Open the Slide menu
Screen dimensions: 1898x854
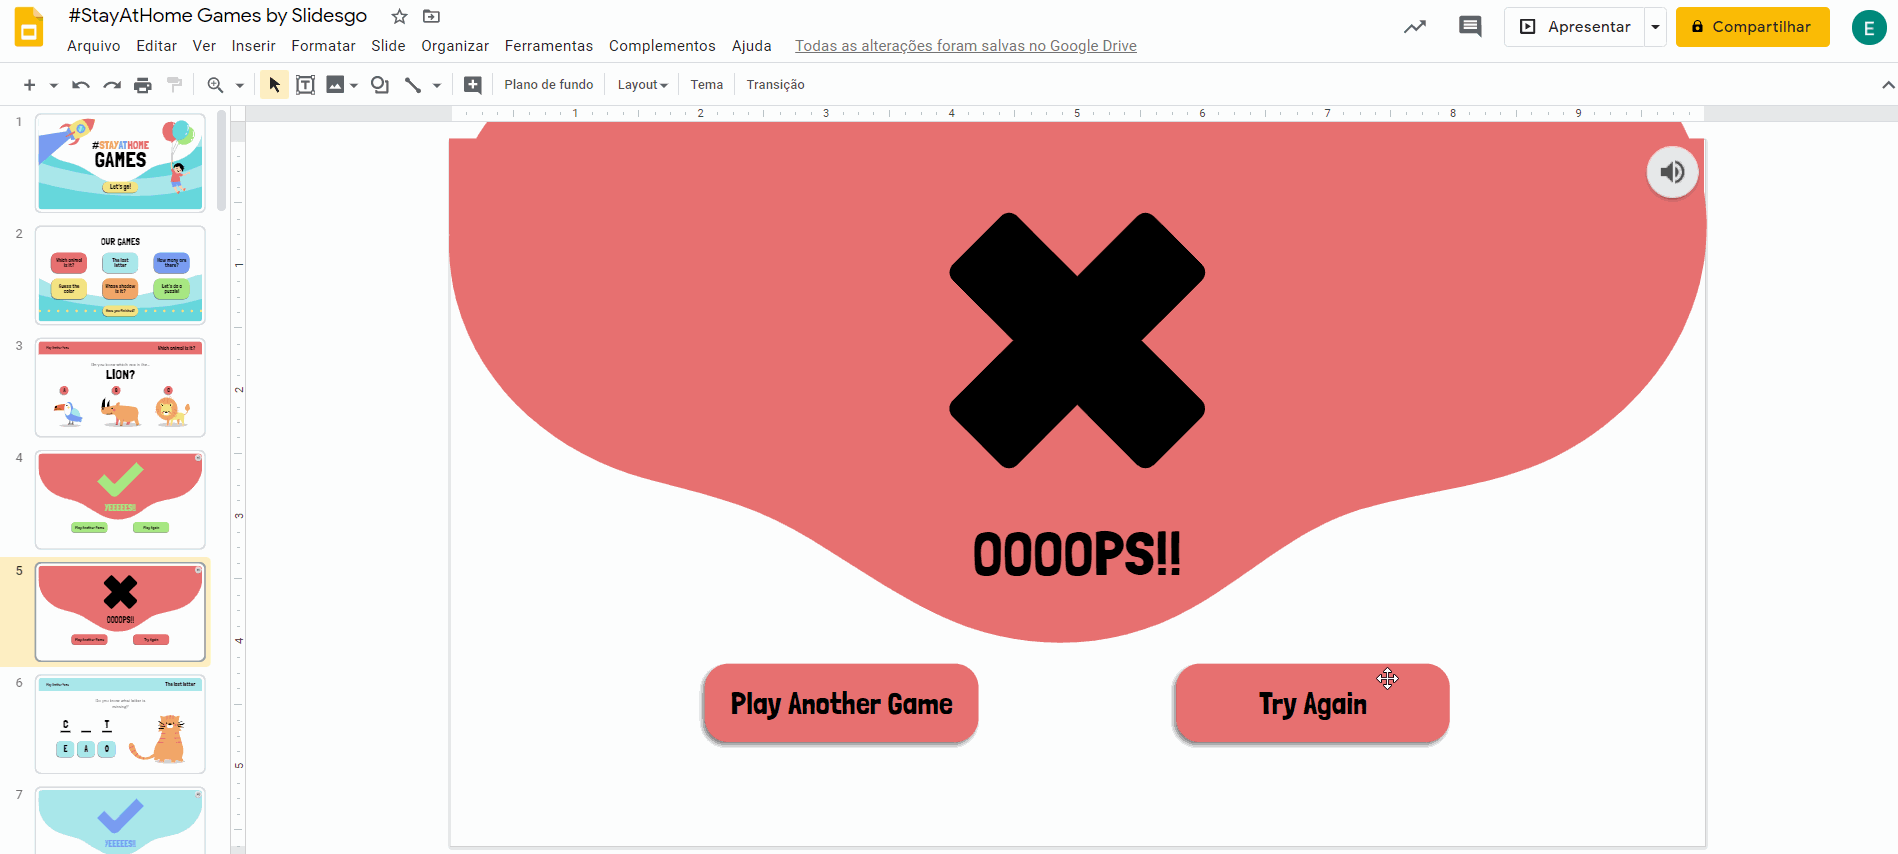pyautogui.click(x=388, y=46)
